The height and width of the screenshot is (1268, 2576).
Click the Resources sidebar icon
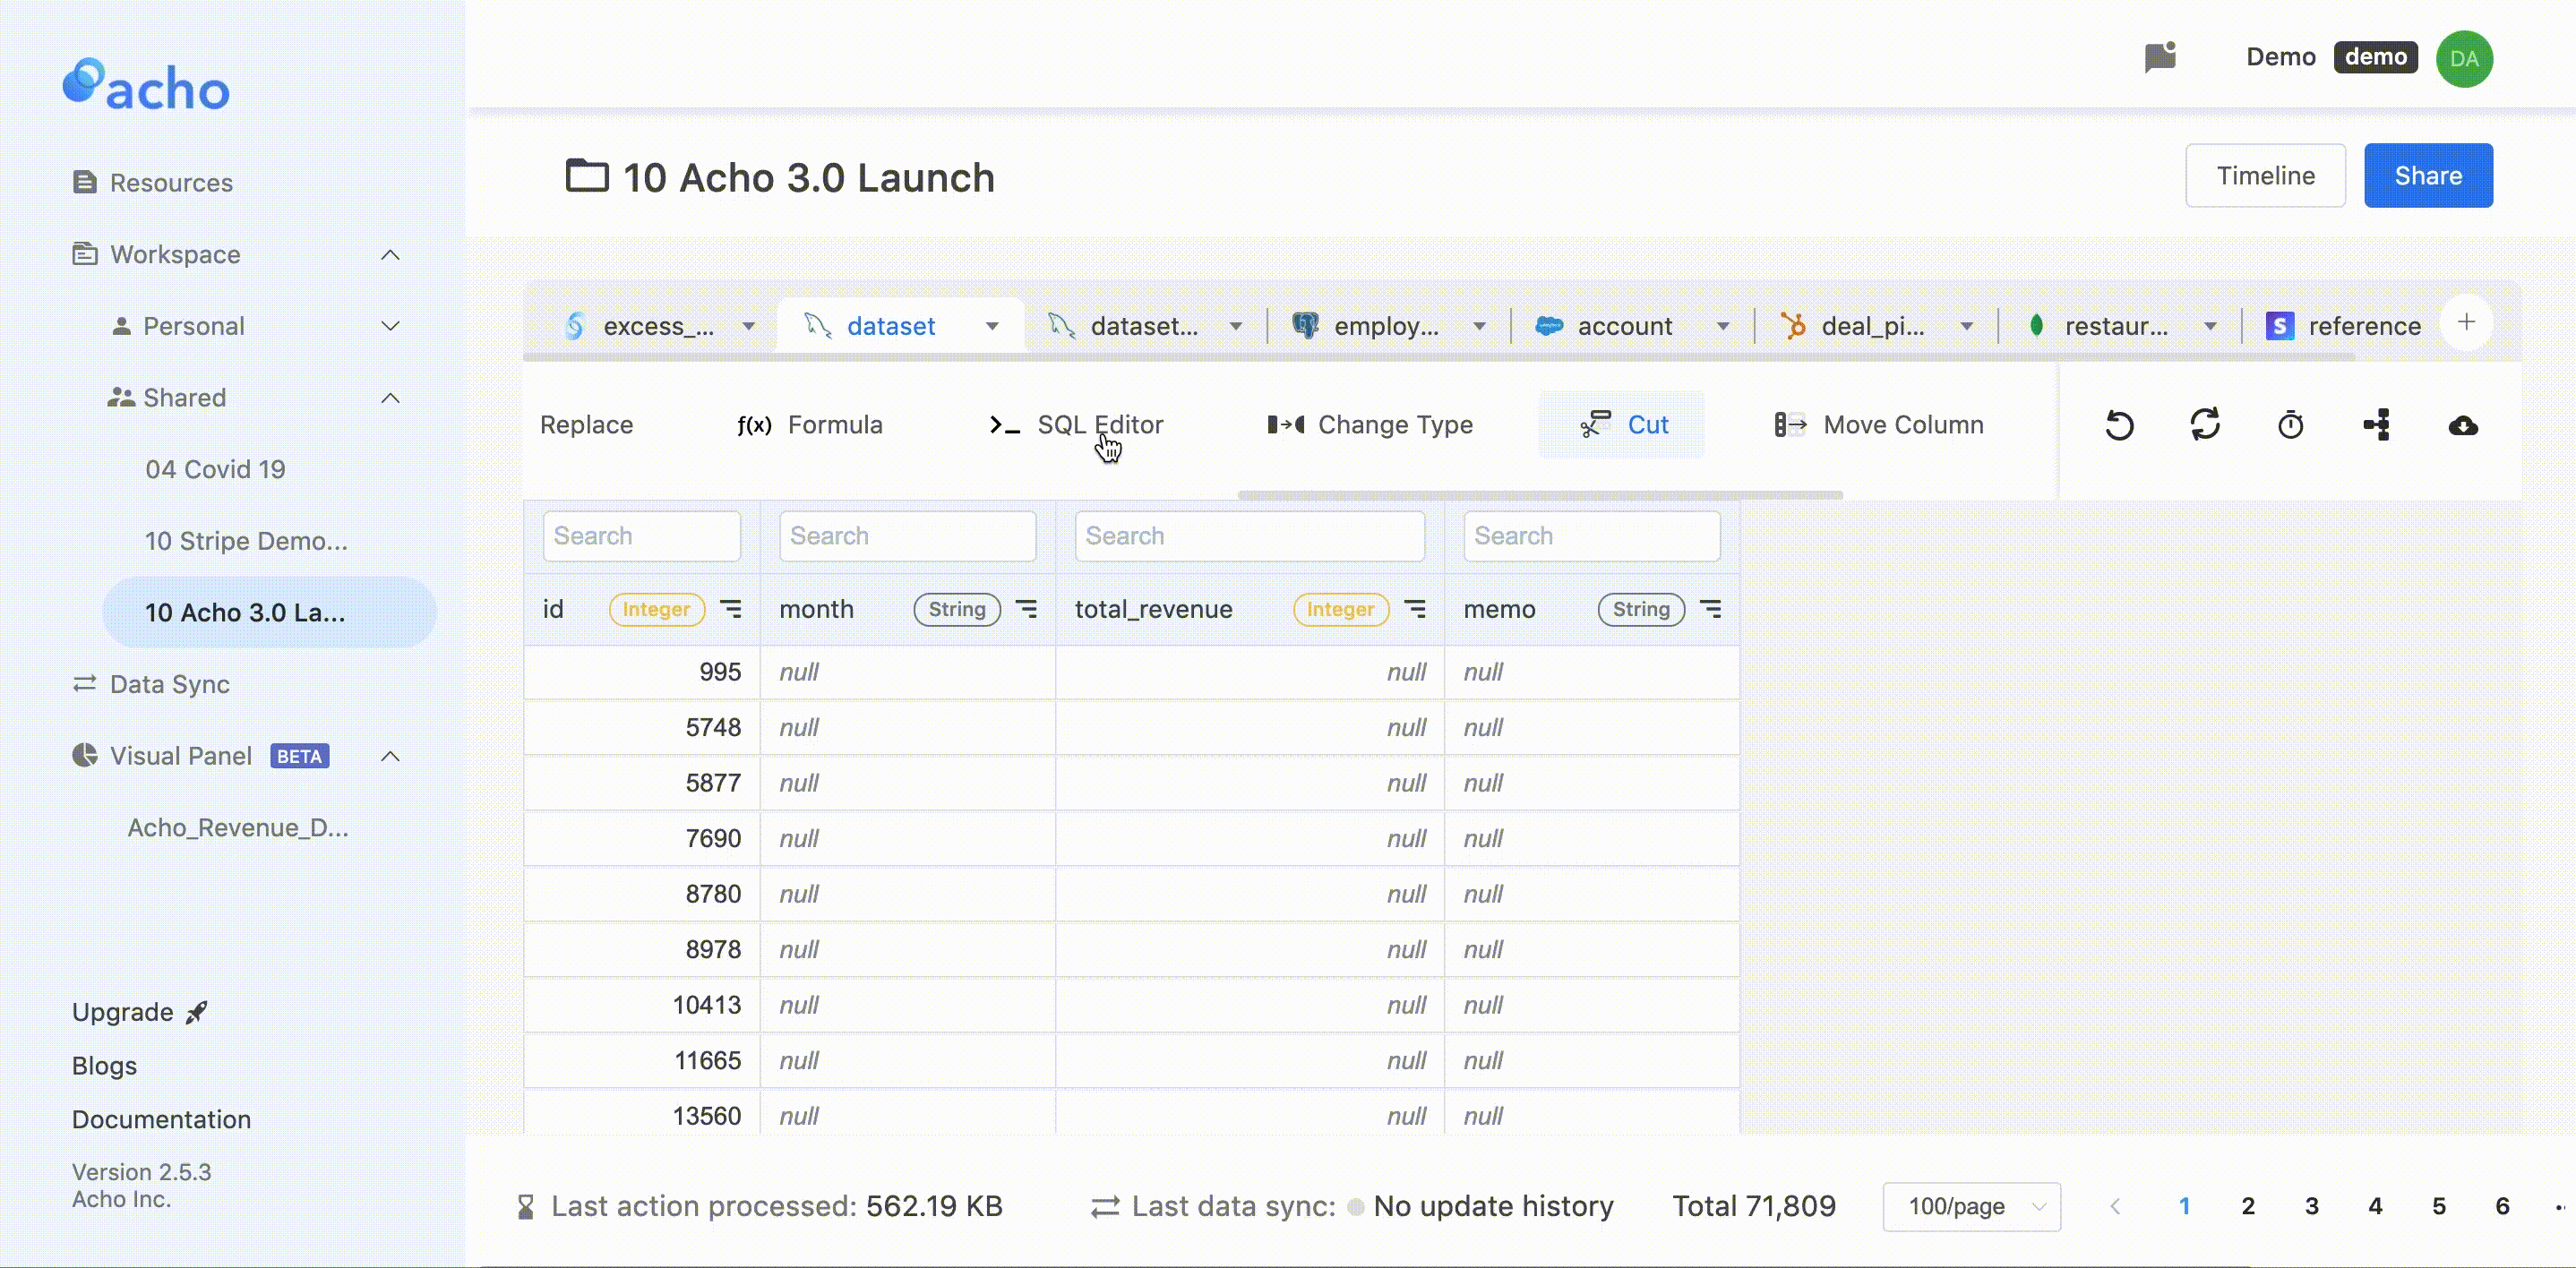[85, 182]
